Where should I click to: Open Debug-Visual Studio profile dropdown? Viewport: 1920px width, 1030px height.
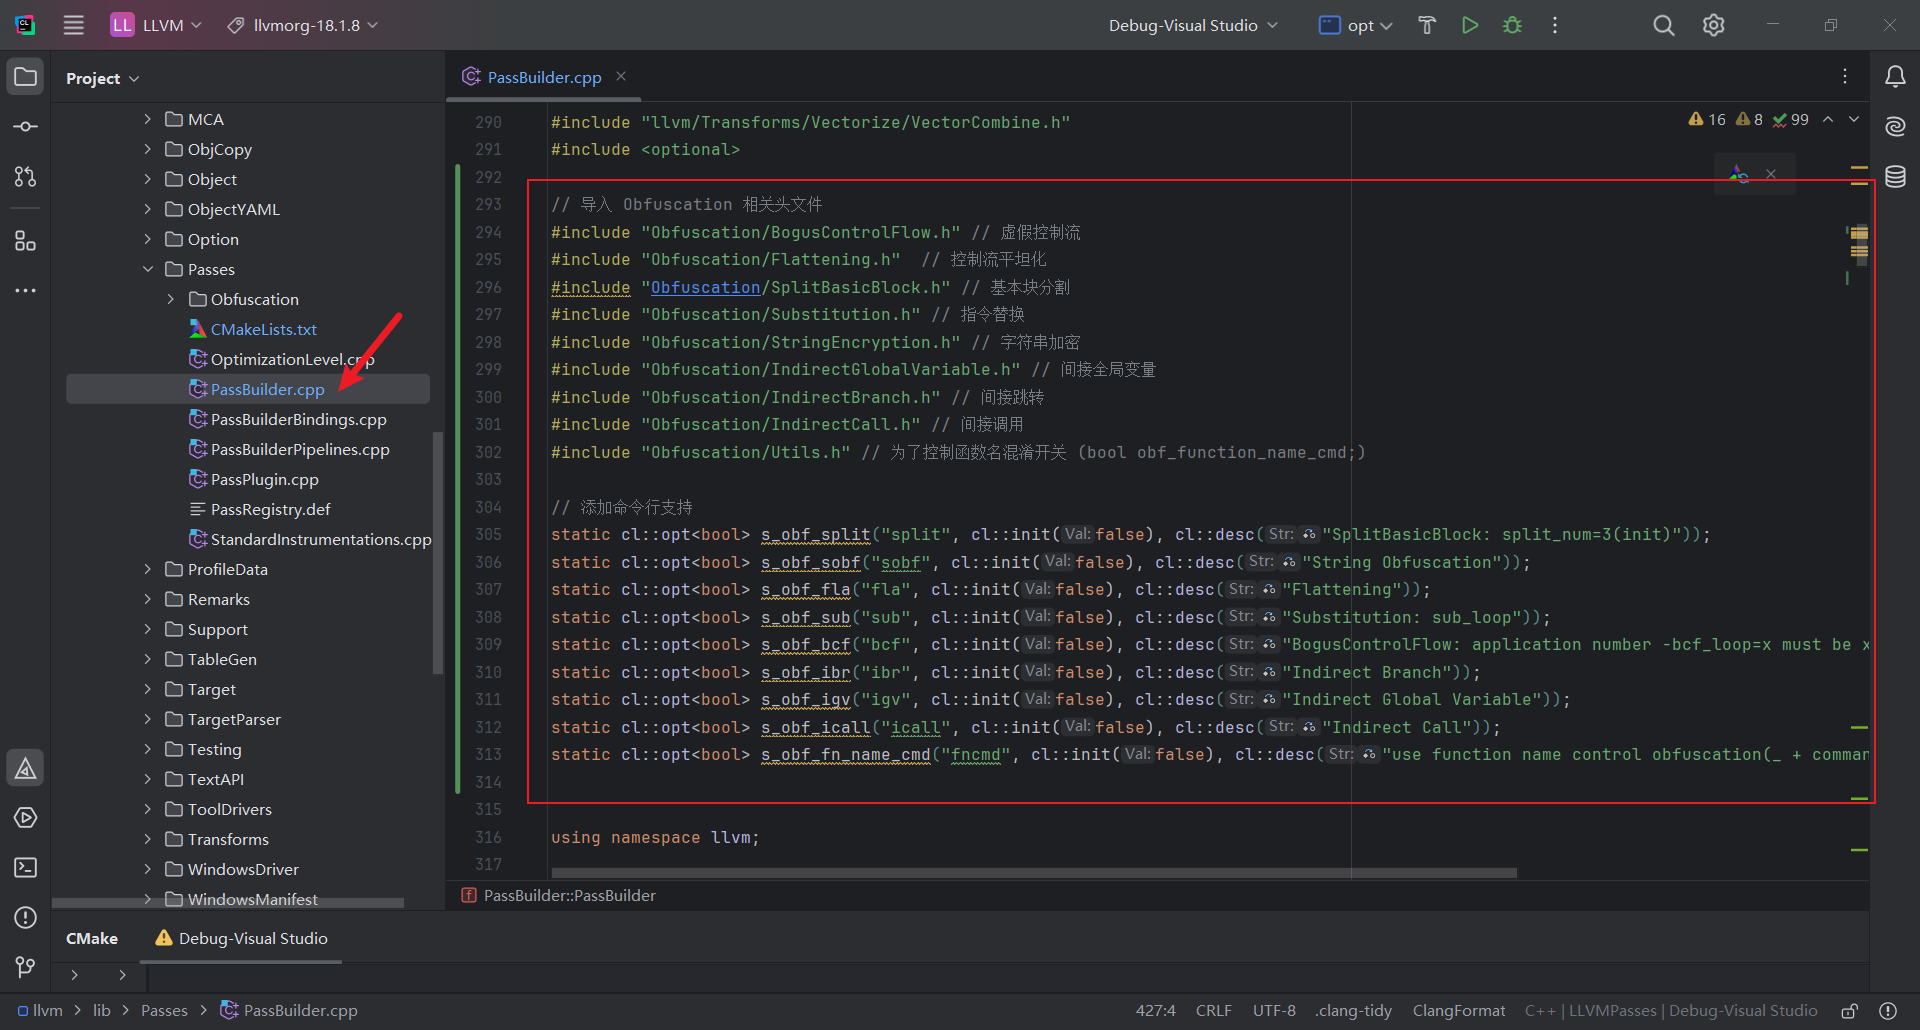[1193, 25]
